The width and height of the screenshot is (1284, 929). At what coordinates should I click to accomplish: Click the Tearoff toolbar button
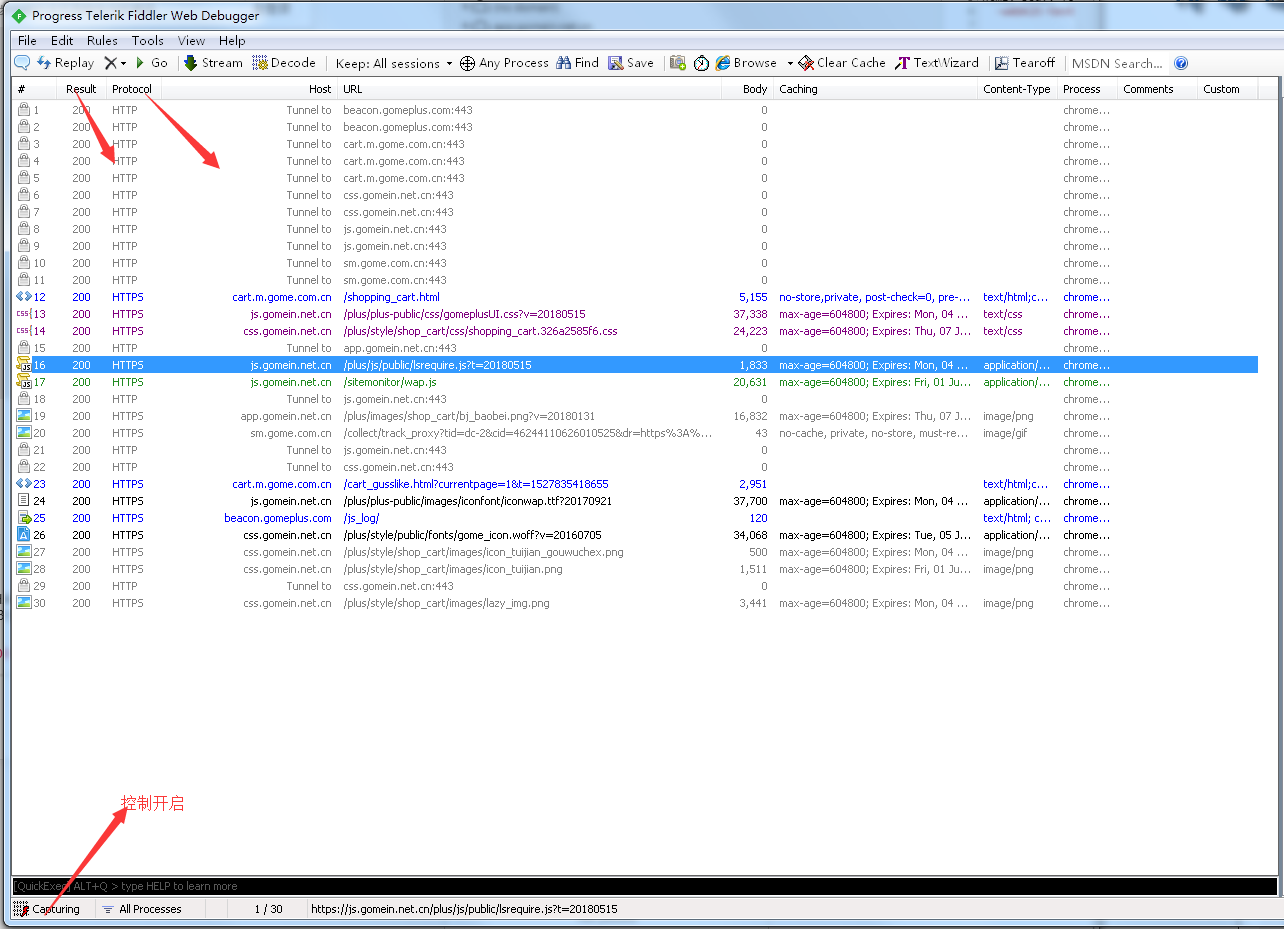click(1025, 63)
